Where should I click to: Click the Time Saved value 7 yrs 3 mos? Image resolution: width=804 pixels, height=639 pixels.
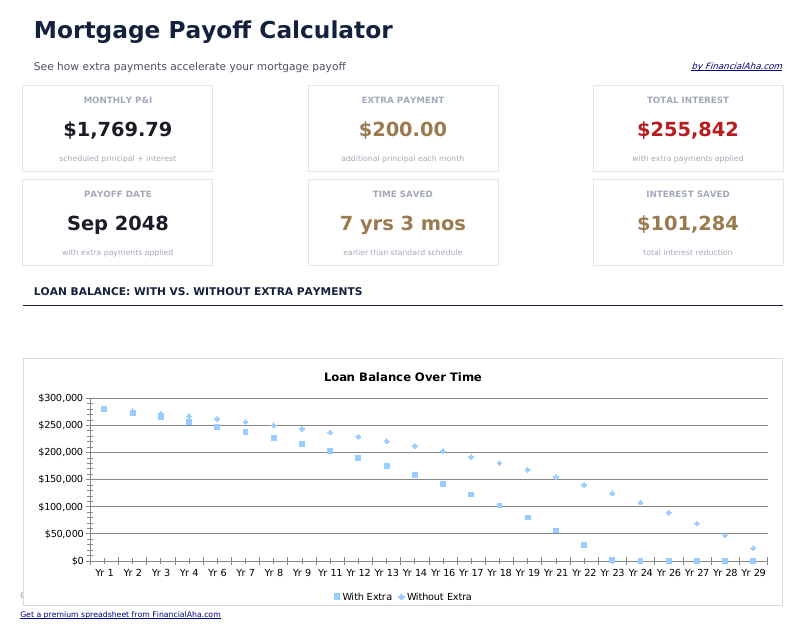coord(403,224)
